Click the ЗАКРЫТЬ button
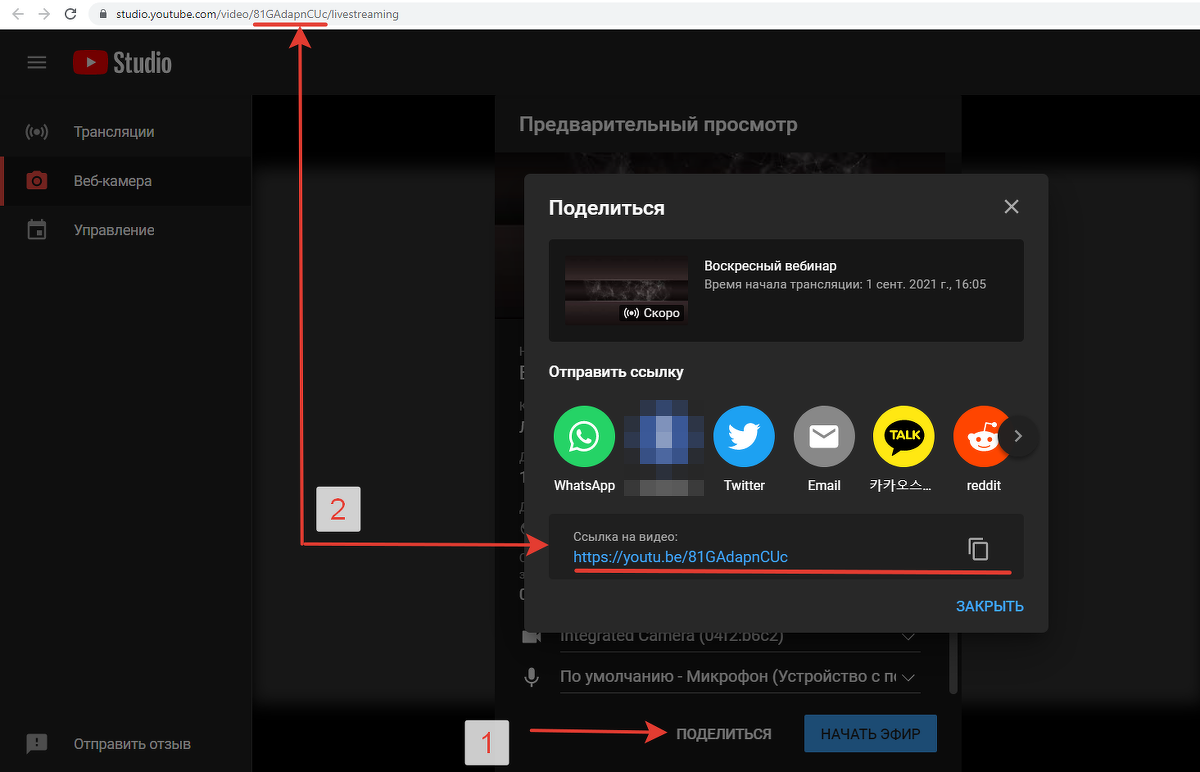 pos(989,606)
